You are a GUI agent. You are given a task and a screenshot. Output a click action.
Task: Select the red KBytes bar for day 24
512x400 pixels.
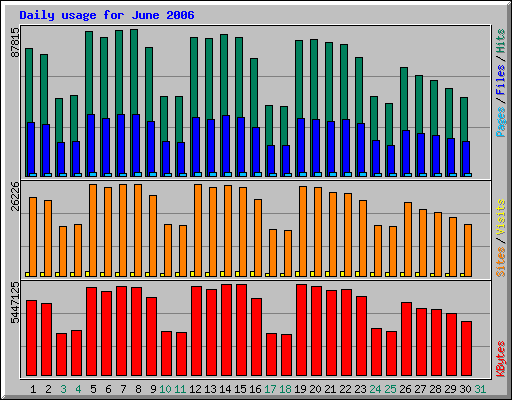tap(376, 352)
